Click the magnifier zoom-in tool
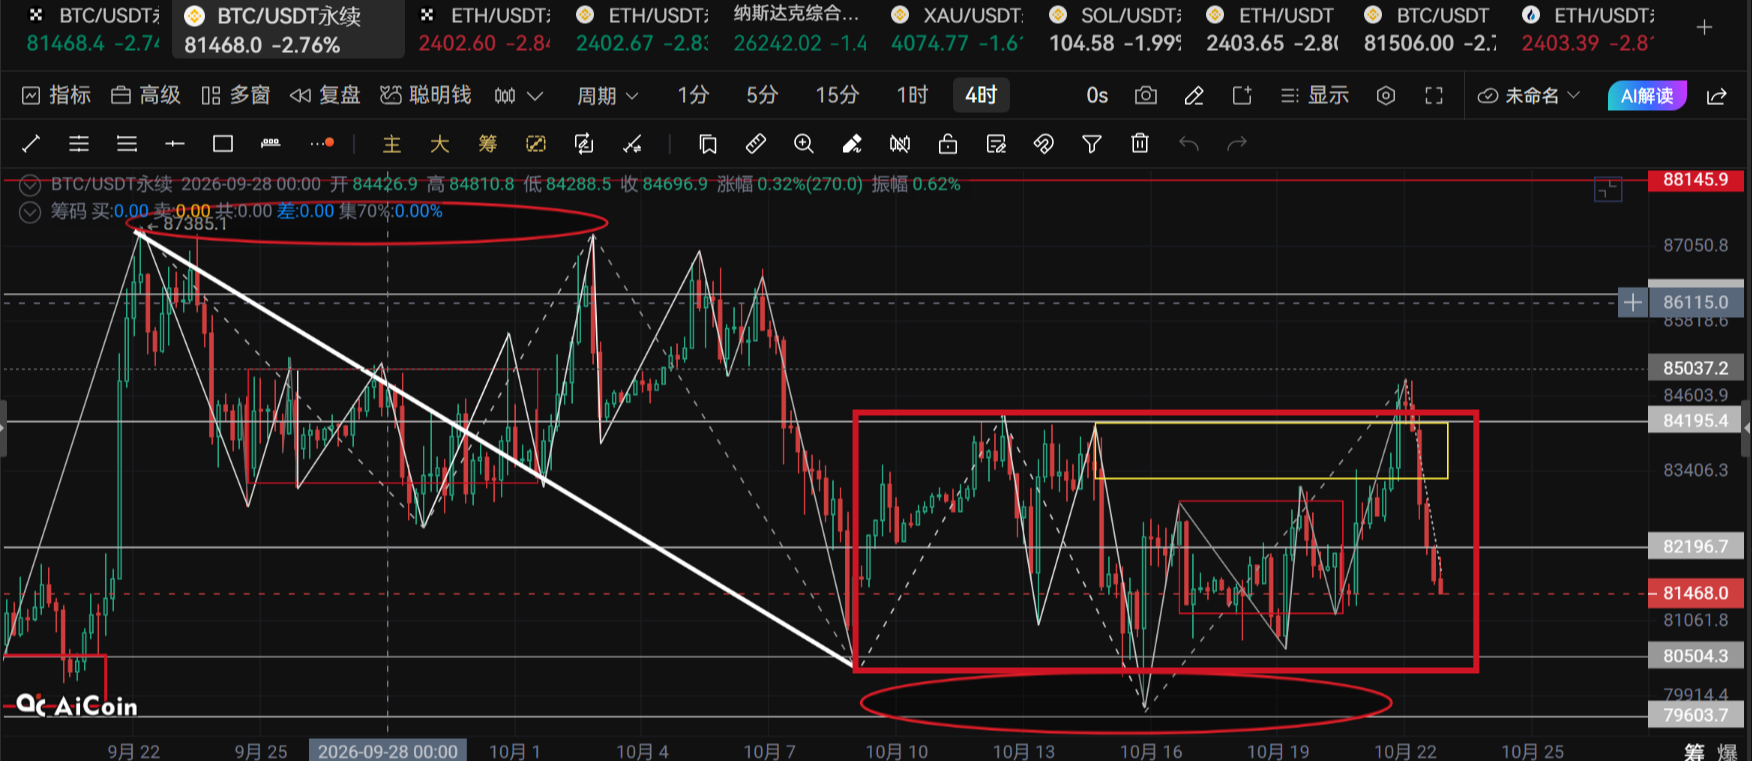The width and height of the screenshot is (1752, 761). [x=804, y=144]
